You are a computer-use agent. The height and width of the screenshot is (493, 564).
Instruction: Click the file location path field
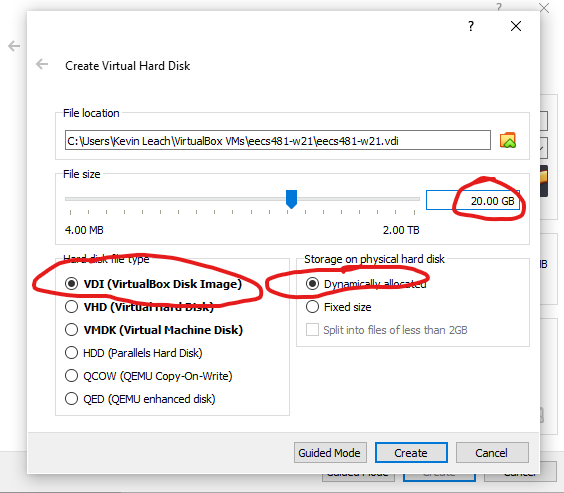pyautogui.click(x=278, y=140)
